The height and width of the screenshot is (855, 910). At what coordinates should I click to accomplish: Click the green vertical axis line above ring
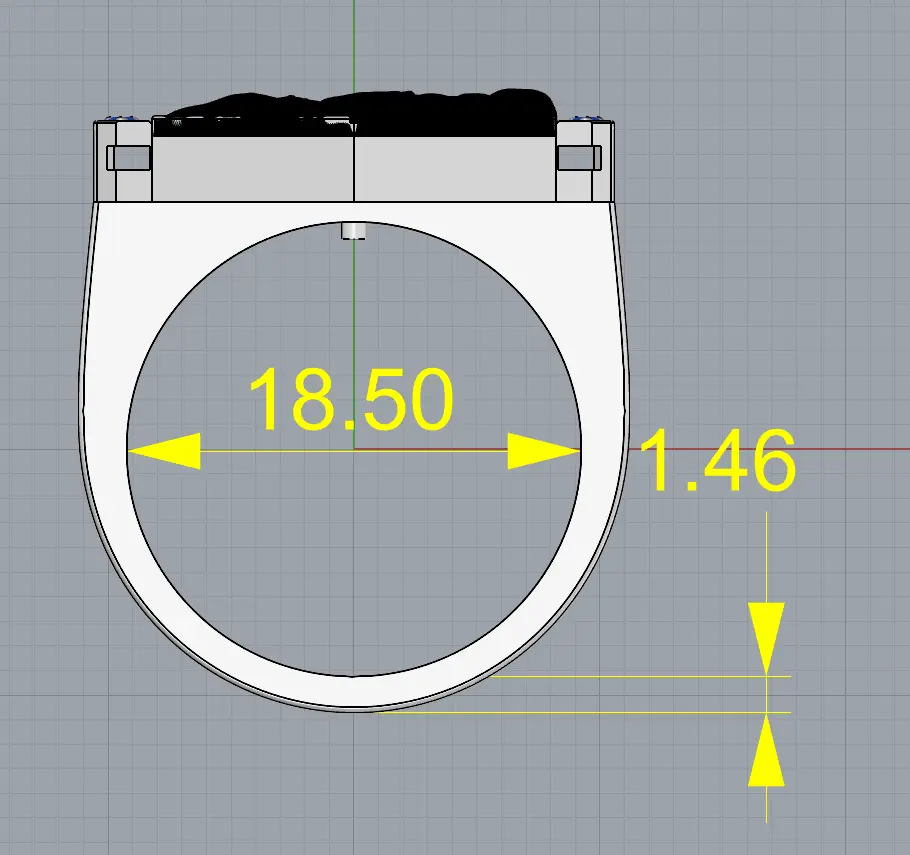(x=354, y=40)
